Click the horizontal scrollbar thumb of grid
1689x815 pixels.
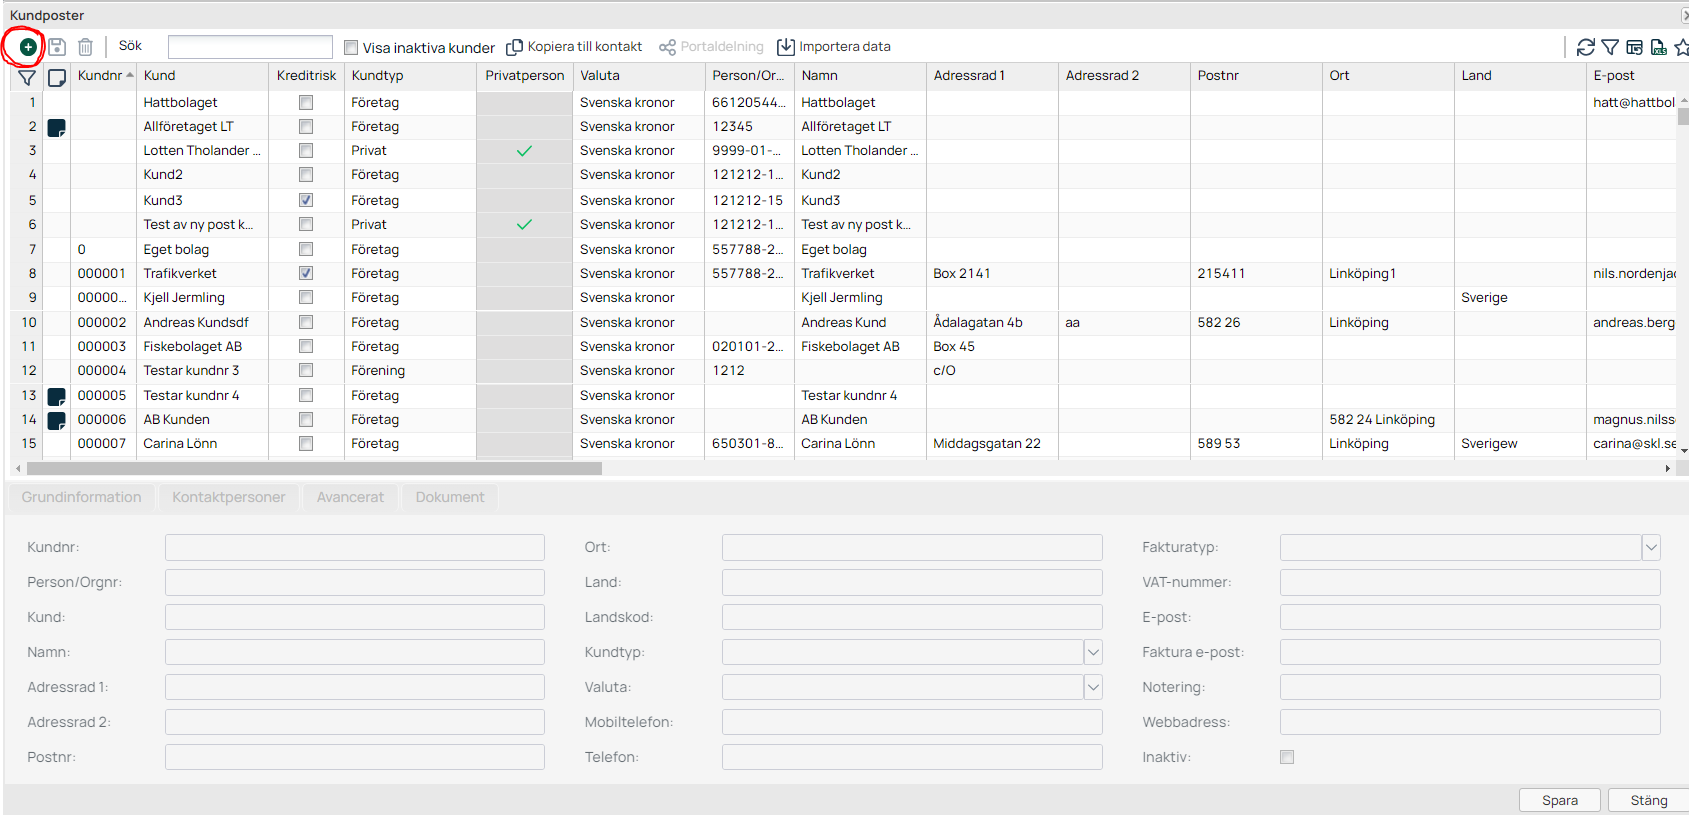(x=315, y=468)
